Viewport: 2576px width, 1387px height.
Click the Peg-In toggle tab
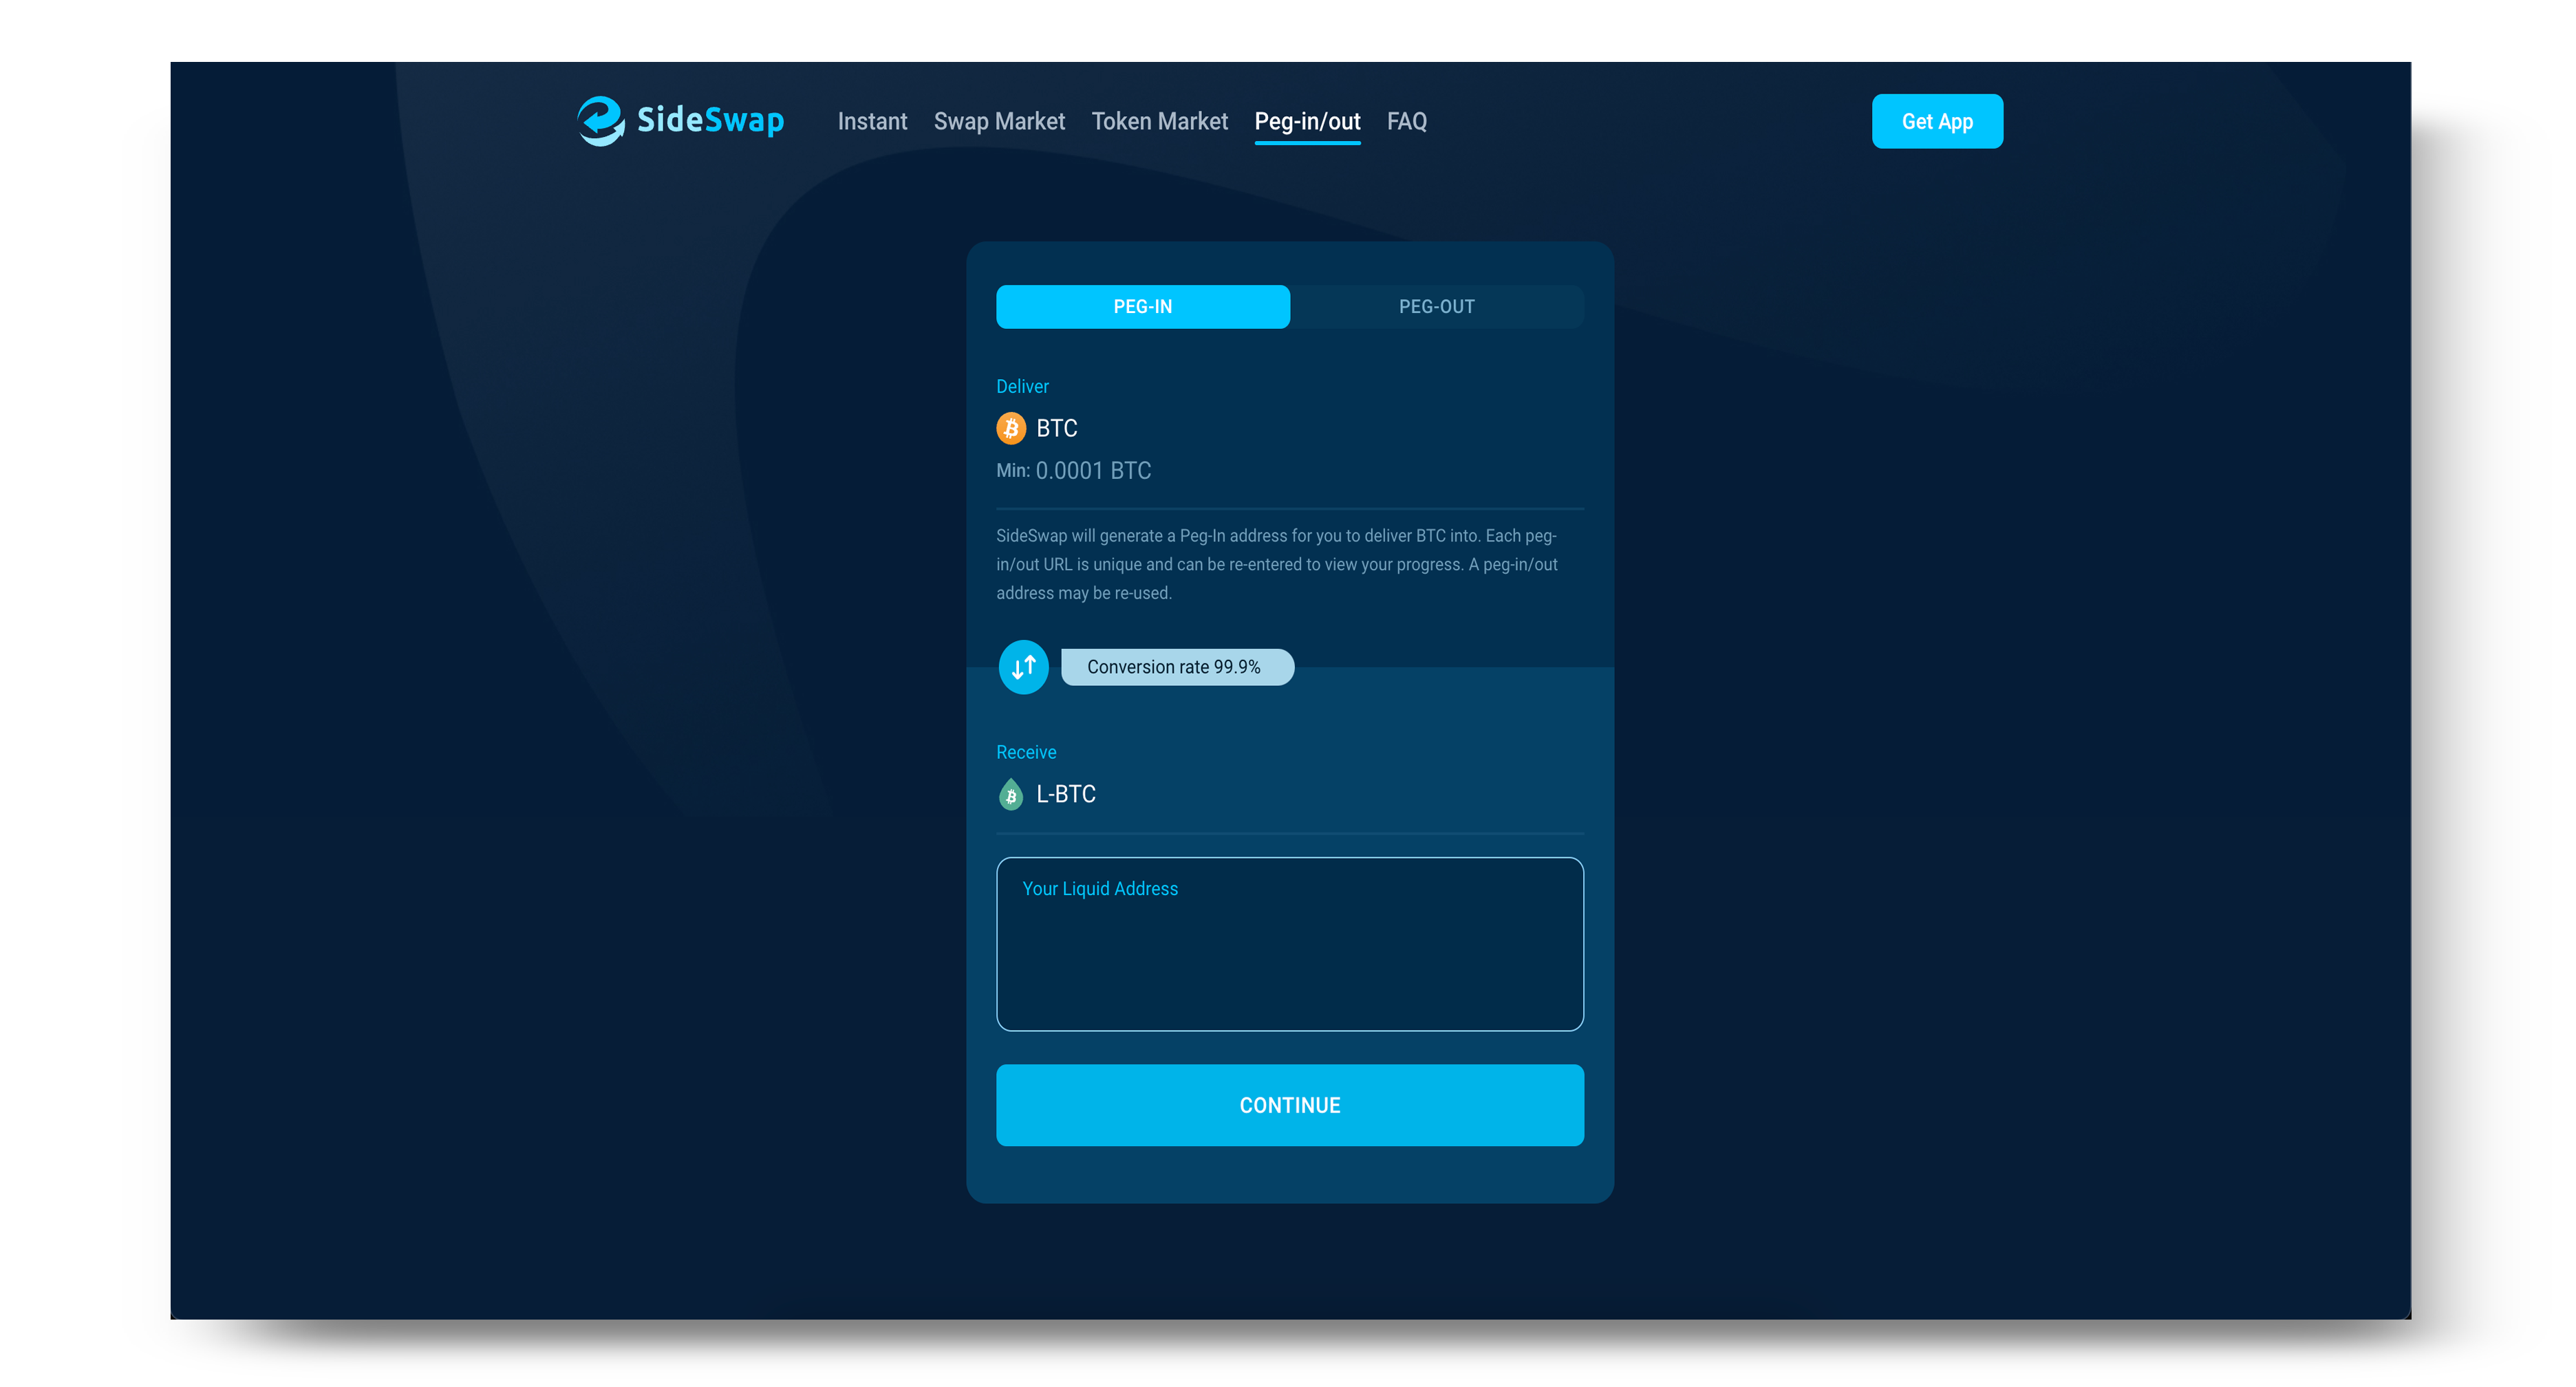(x=1143, y=305)
